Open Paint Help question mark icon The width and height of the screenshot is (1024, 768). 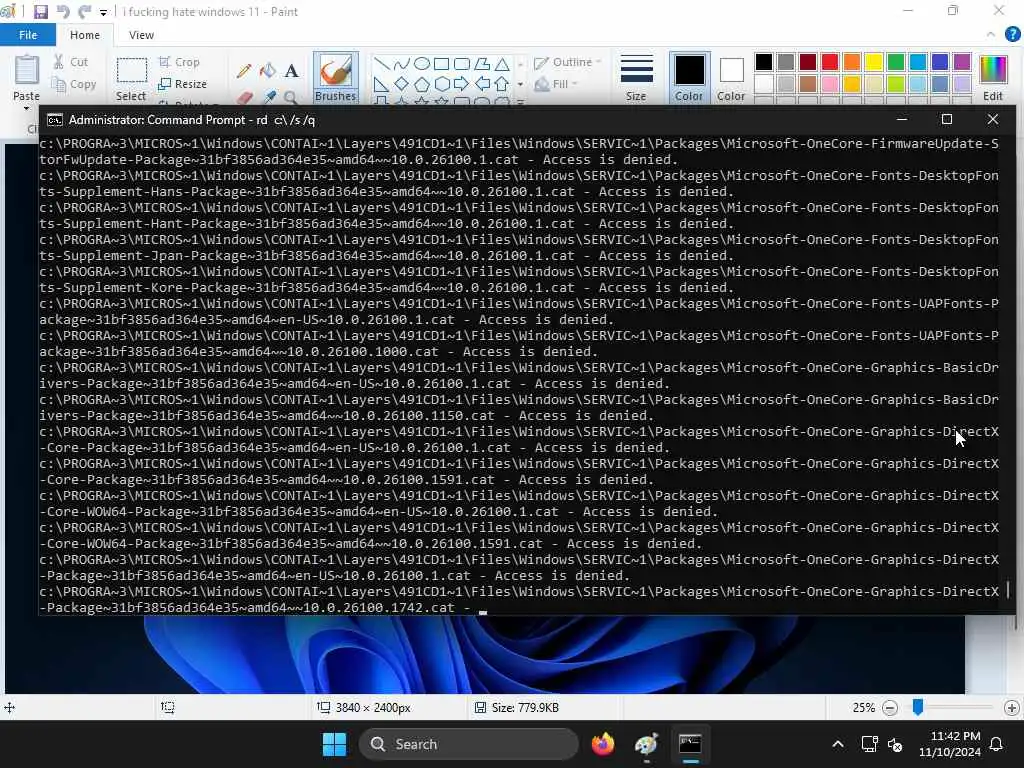(1012, 35)
